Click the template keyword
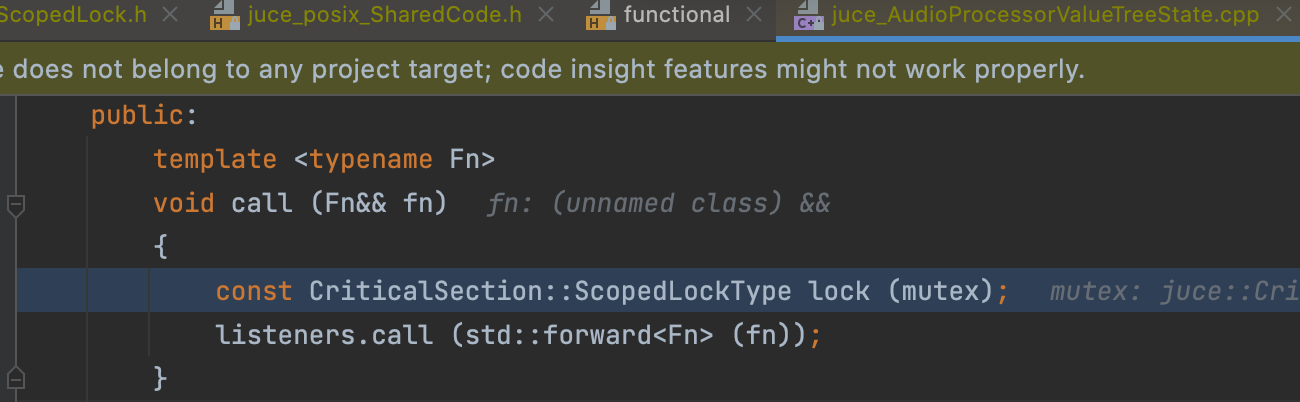1300x402 pixels. click(215, 160)
